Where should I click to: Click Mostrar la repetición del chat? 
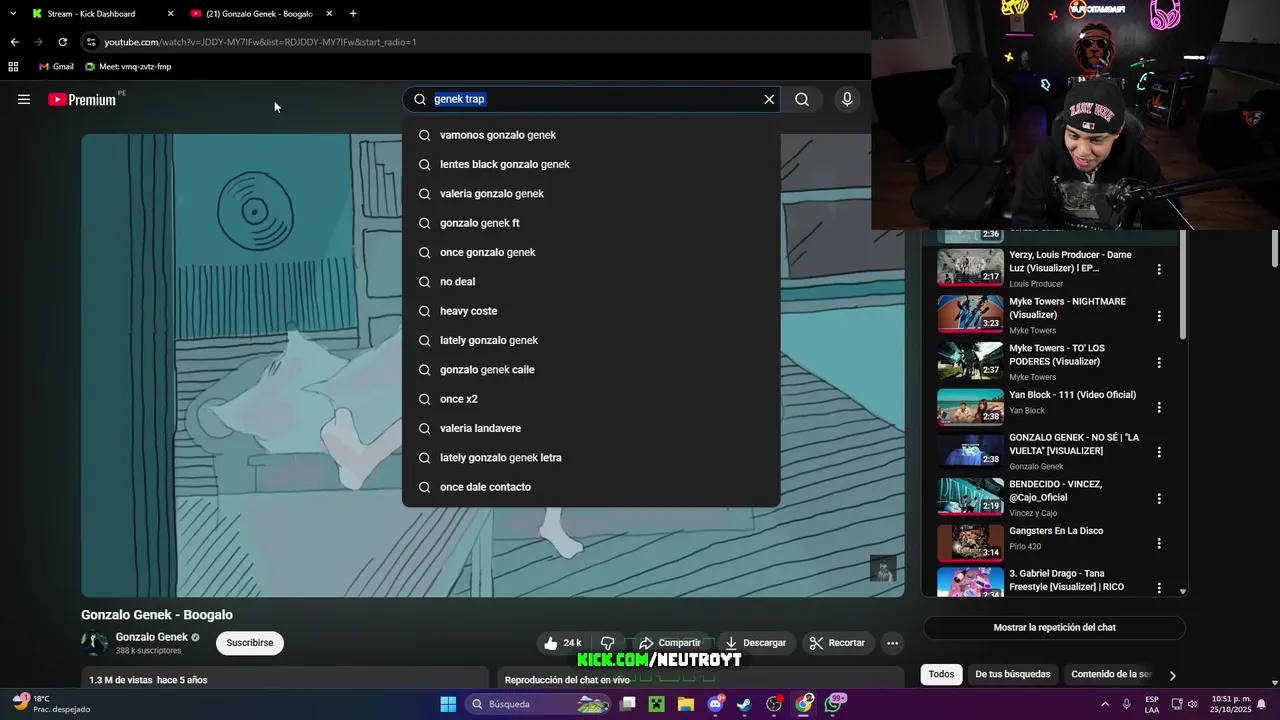(x=1054, y=628)
